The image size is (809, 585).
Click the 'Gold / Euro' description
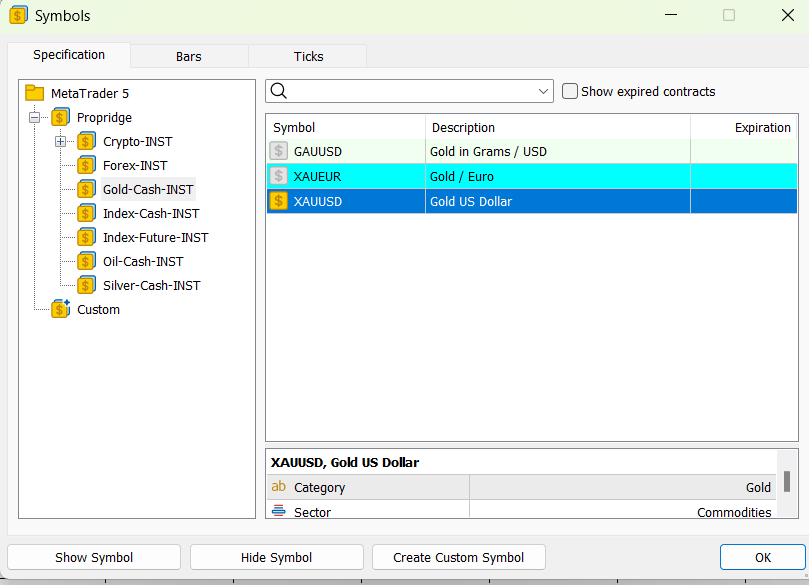(x=462, y=176)
